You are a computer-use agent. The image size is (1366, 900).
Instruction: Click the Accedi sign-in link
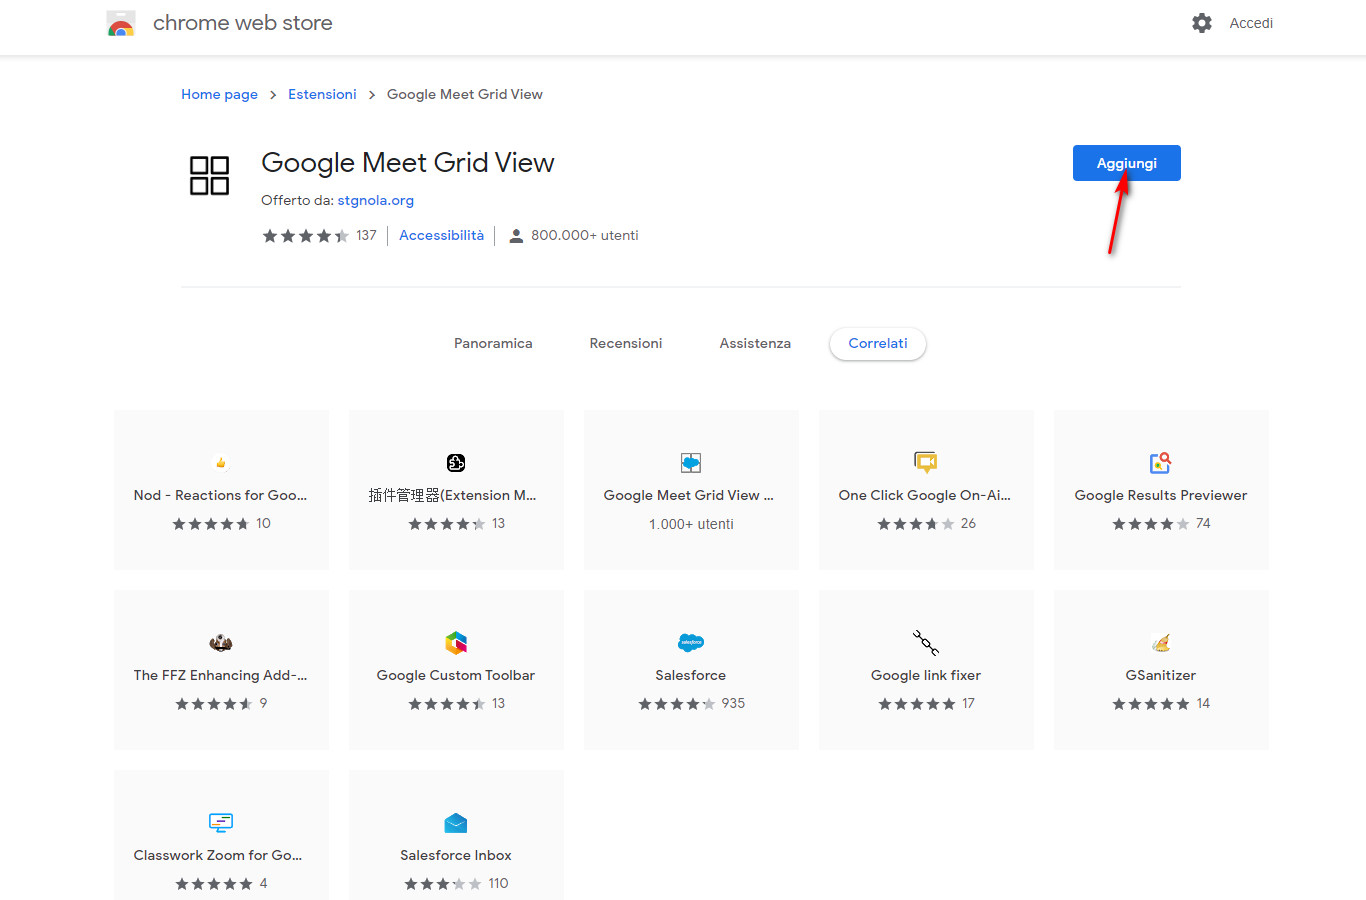1251,23
